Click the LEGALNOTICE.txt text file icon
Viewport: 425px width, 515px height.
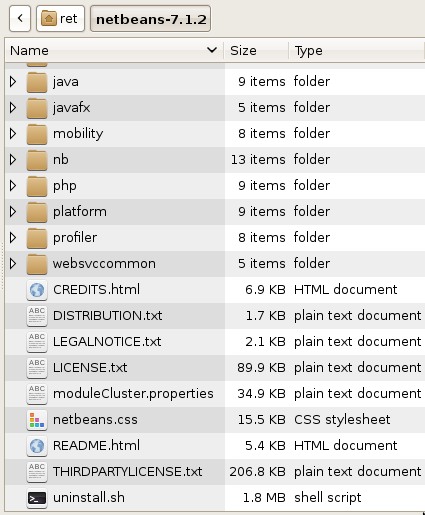coord(37,342)
